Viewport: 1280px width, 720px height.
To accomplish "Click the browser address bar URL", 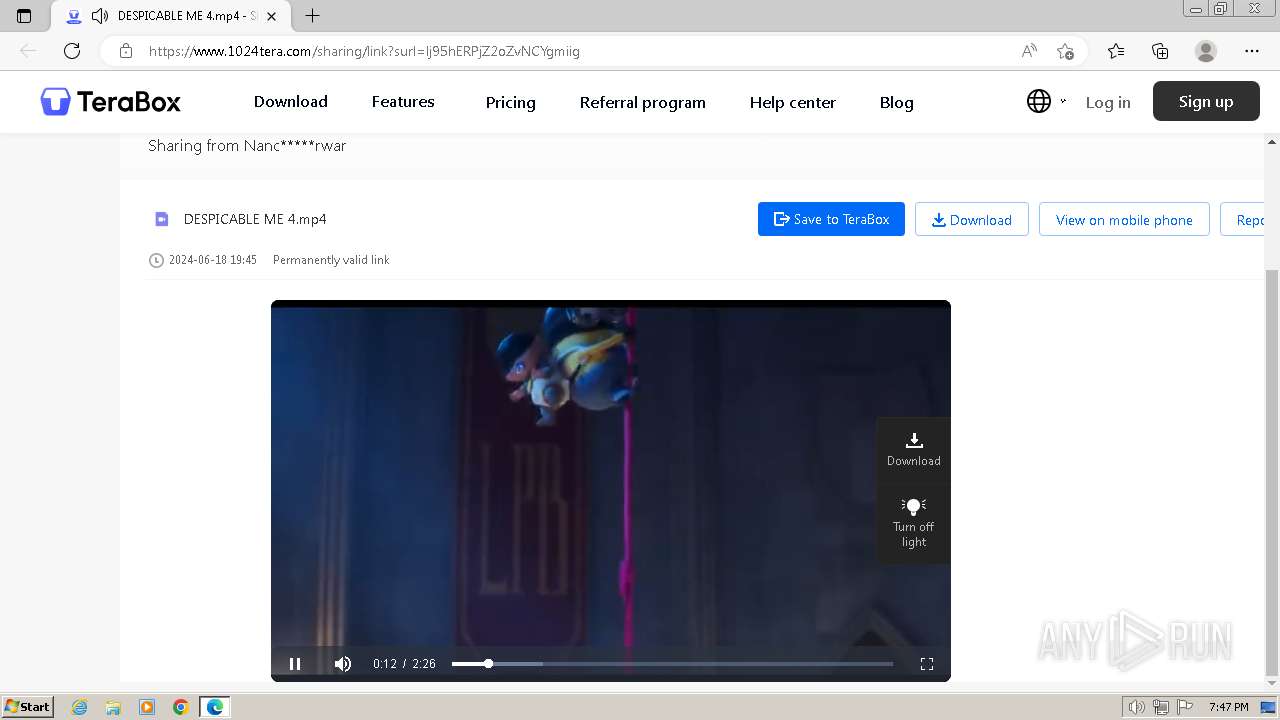I will point(364,51).
